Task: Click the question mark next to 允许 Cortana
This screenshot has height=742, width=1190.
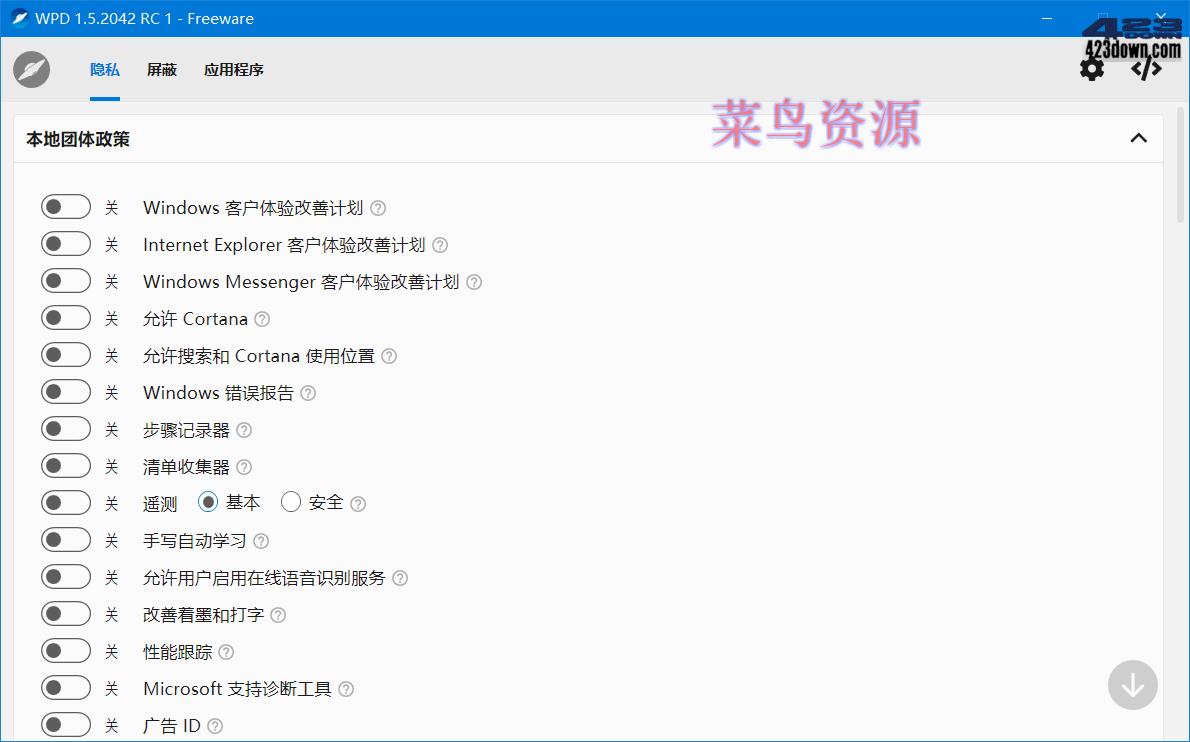Action: pyautogui.click(x=261, y=319)
